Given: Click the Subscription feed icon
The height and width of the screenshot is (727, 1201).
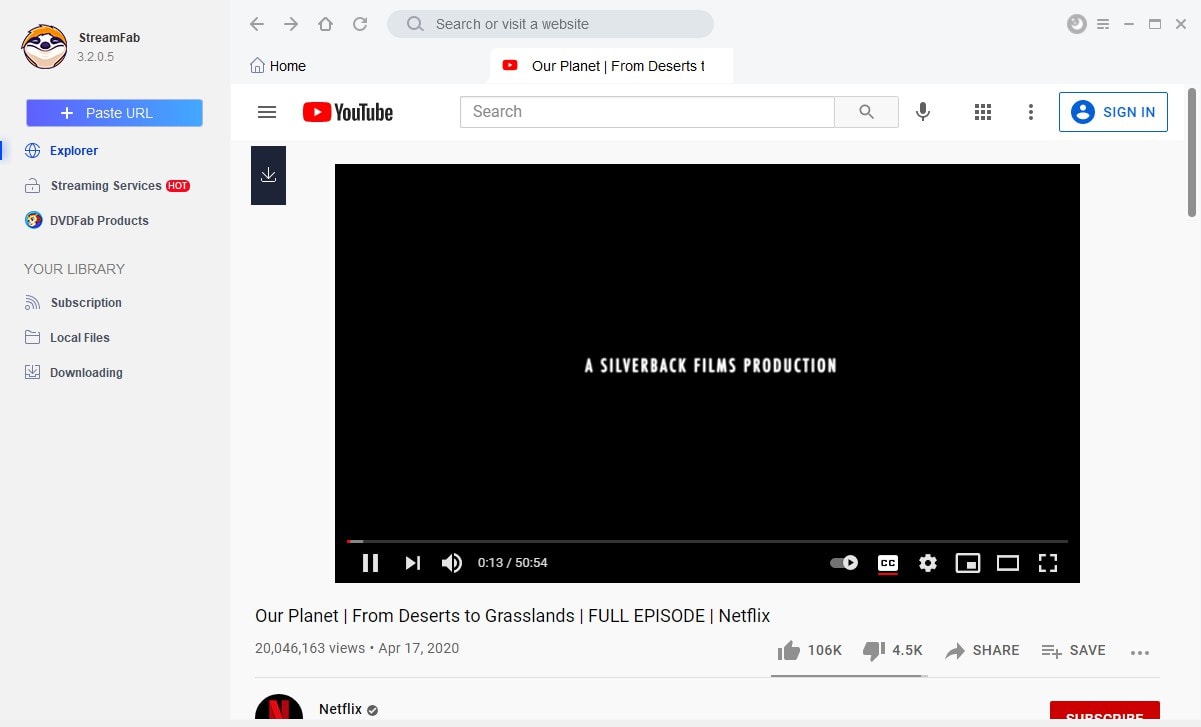Looking at the screenshot, I should pos(32,303).
